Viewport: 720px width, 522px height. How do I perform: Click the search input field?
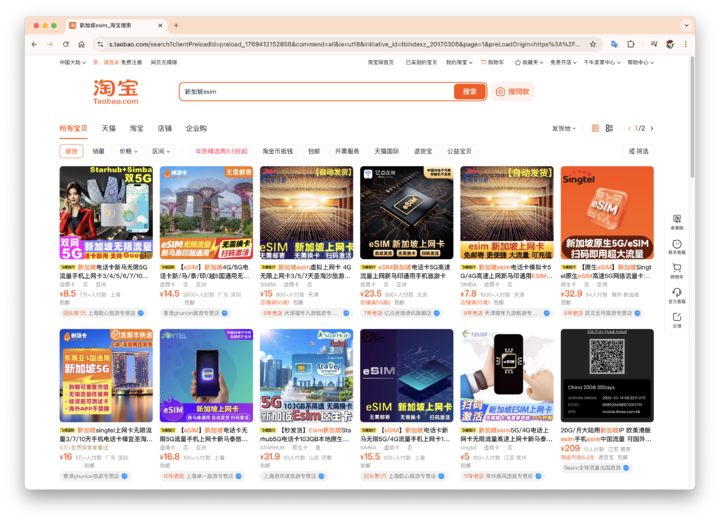pos(317,92)
